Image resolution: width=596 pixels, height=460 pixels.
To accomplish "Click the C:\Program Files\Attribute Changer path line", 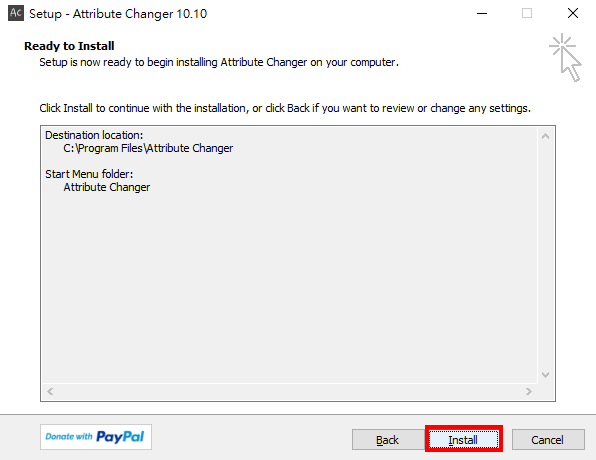I will tap(148, 148).
